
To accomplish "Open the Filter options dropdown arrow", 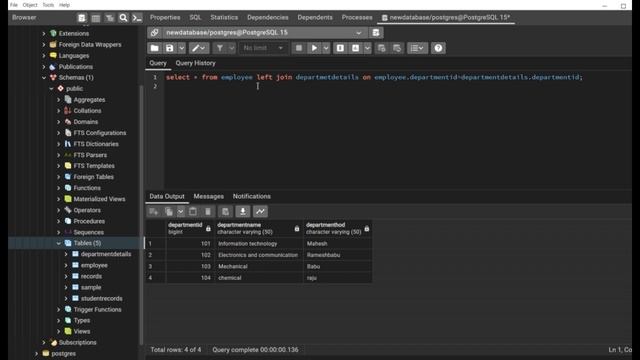I will 231,48.
